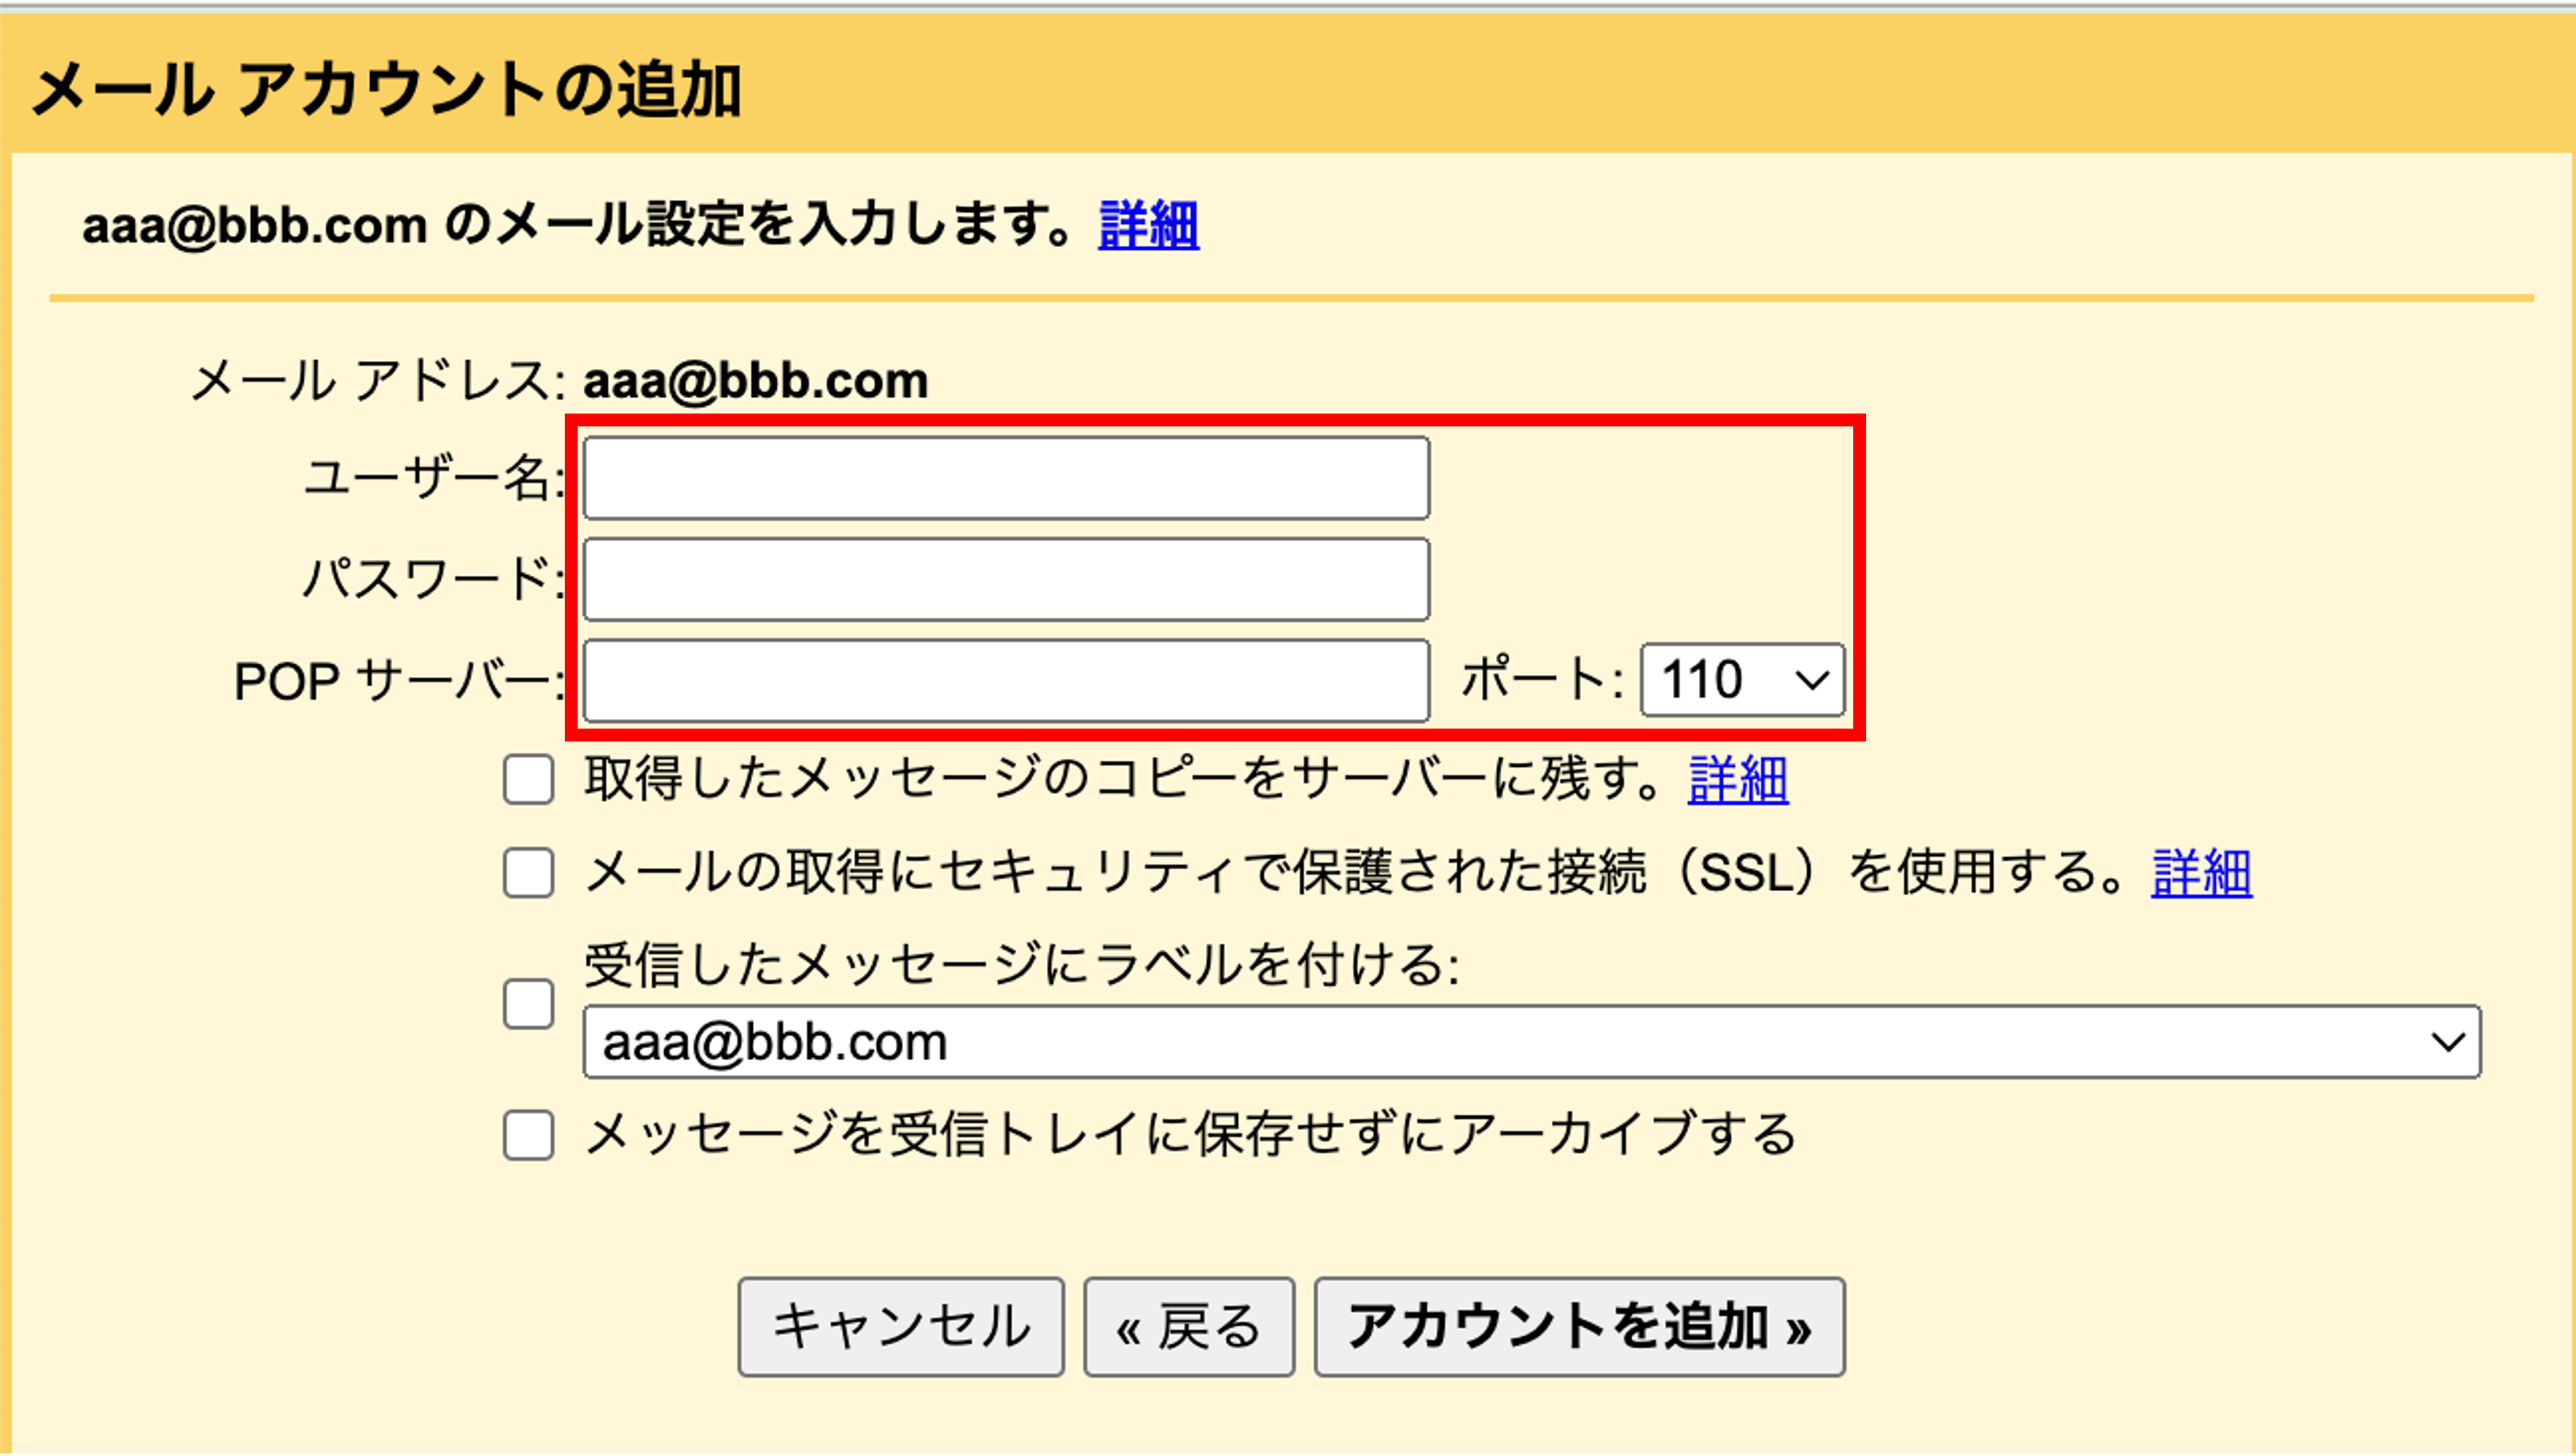This screenshot has width=2576, height=1456.
Task: Follow 詳細 link after SSL option
Action: [x=2201, y=872]
